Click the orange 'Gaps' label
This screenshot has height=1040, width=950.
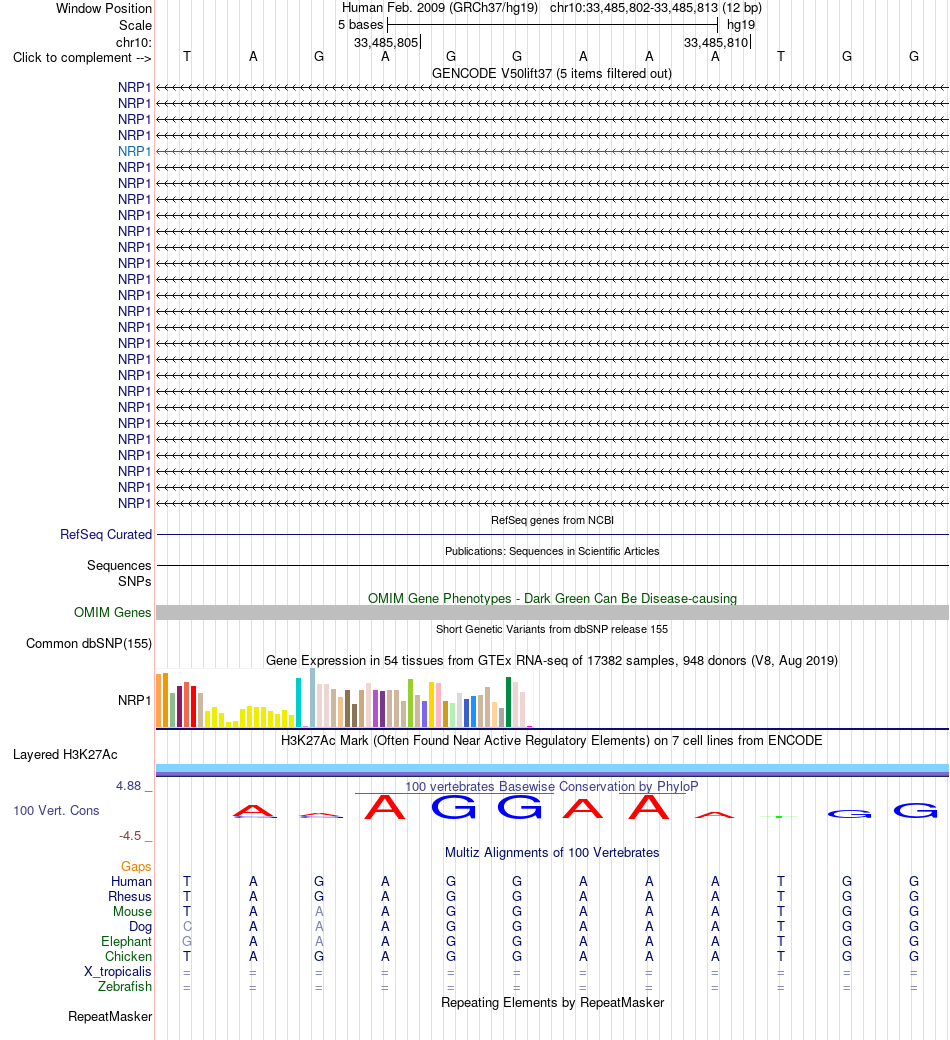[136, 866]
